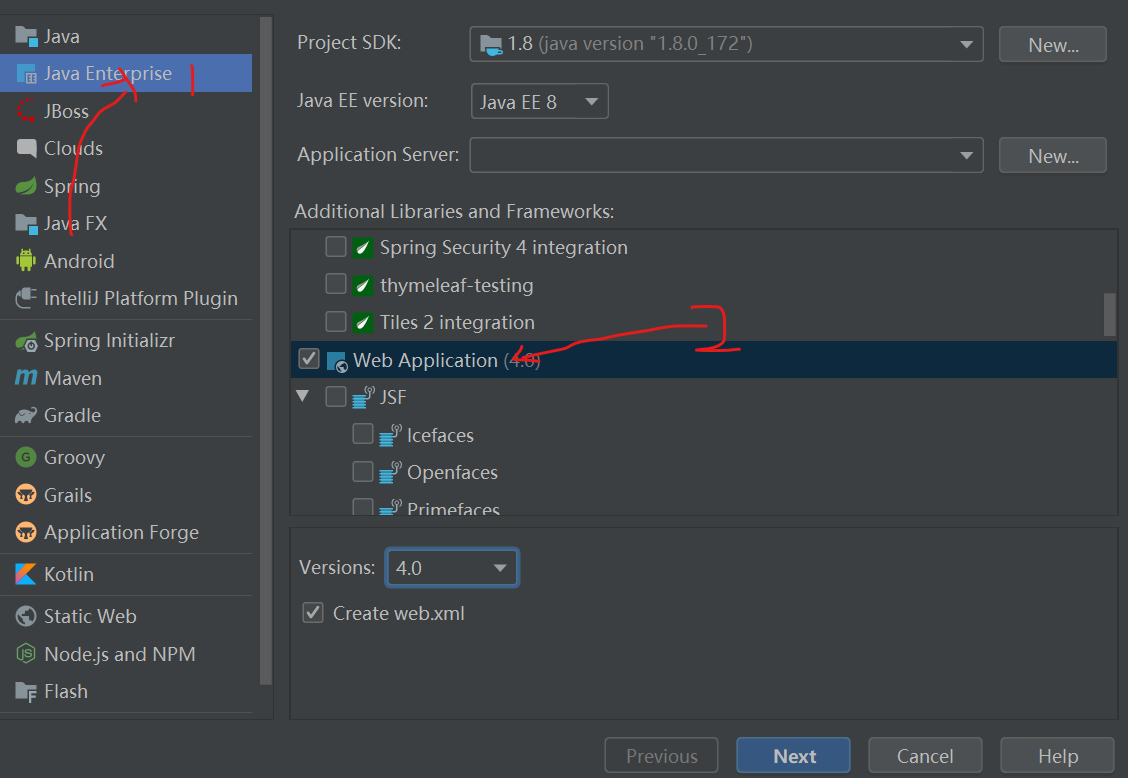1128x778 pixels.
Task: Select Static Web from project list
Action: 90,617
